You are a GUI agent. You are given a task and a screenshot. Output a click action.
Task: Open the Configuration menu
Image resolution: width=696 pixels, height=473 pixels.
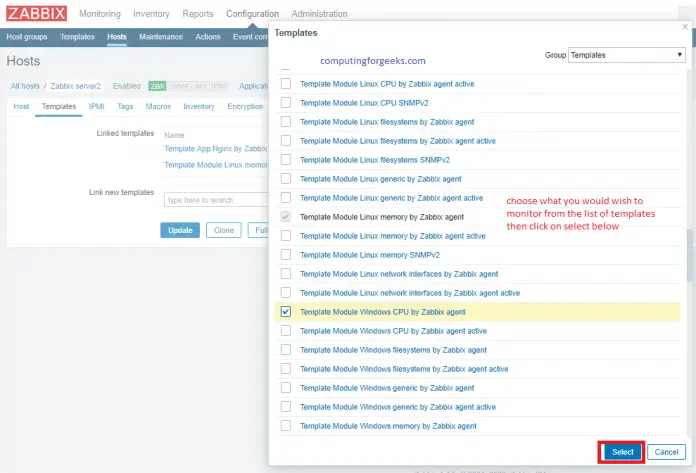click(252, 14)
